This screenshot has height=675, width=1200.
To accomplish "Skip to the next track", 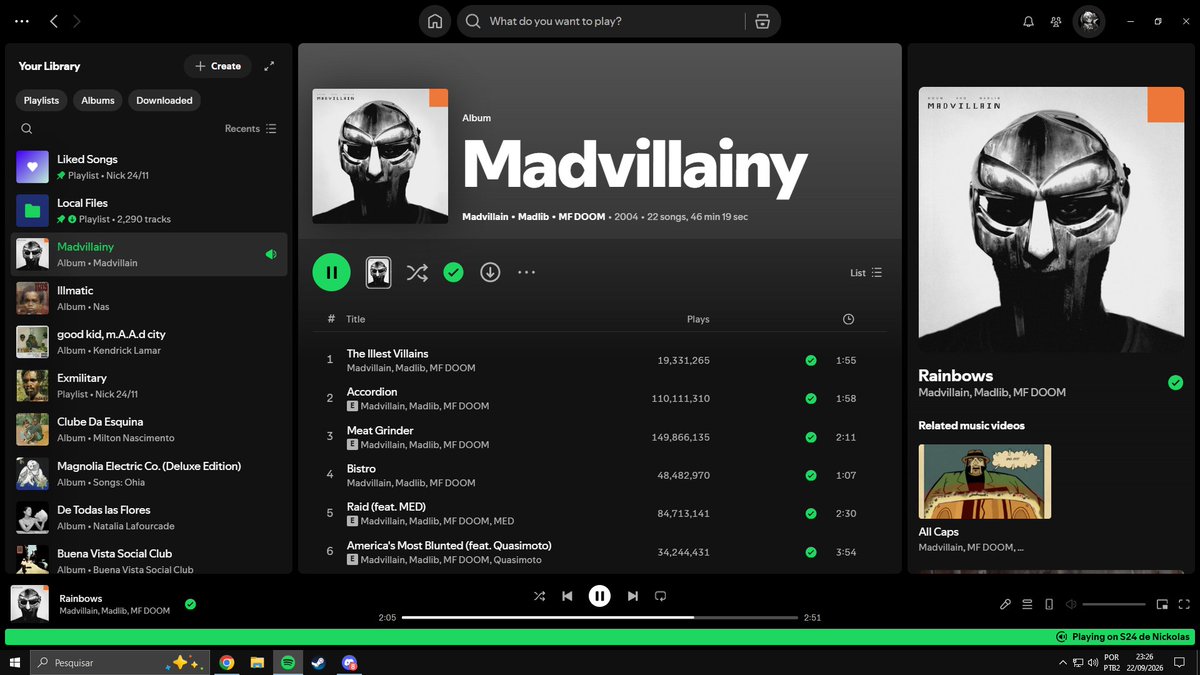I will 632,596.
